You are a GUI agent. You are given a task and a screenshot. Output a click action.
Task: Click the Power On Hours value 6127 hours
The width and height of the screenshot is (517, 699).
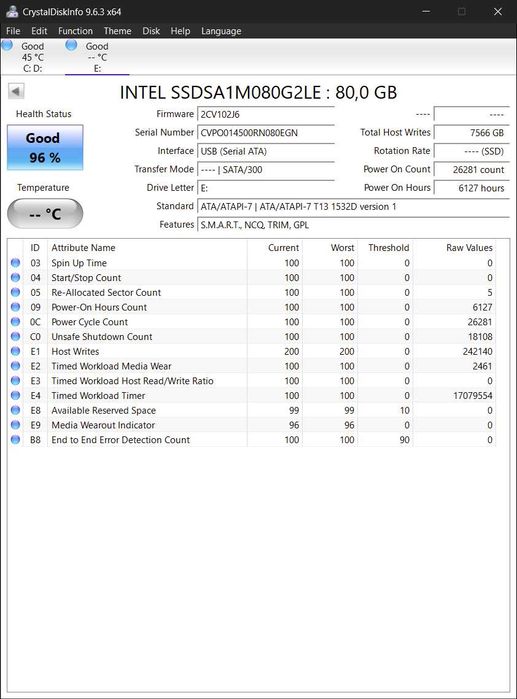(x=472, y=188)
